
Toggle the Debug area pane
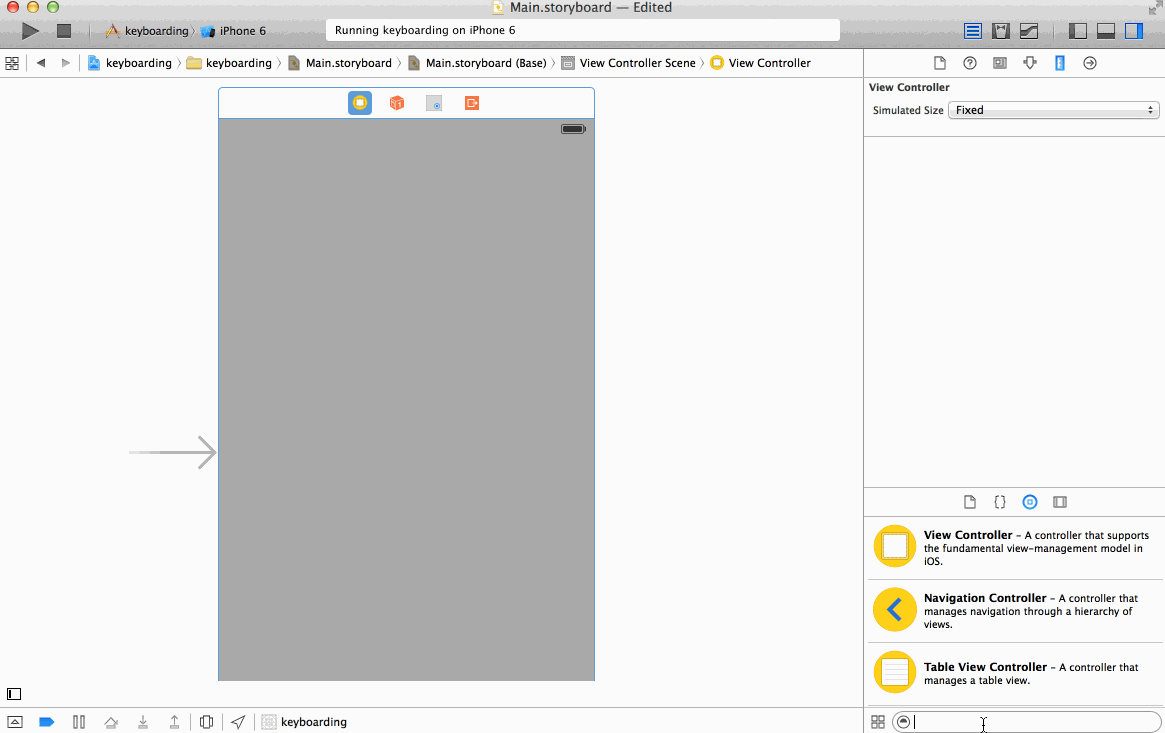[1106, 30]
